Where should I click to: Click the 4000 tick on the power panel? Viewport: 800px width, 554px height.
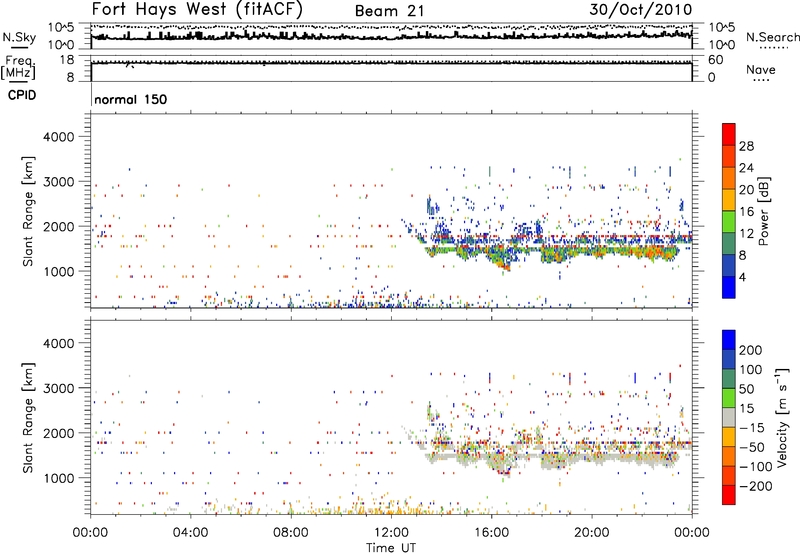coord(58,137)
